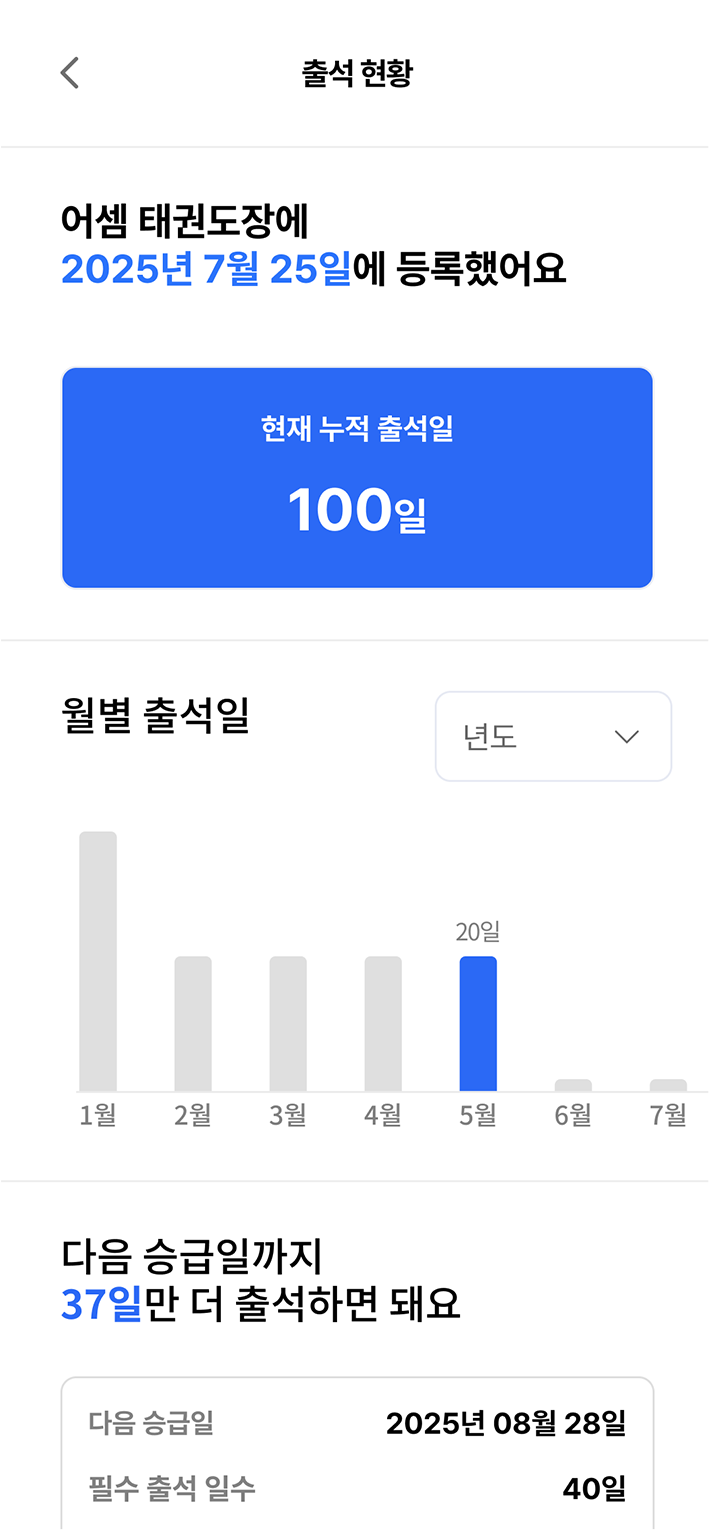This screenshot has width=709, height=1530.
Task: Tap the 5월 month label
Action: click(478, 1115)
